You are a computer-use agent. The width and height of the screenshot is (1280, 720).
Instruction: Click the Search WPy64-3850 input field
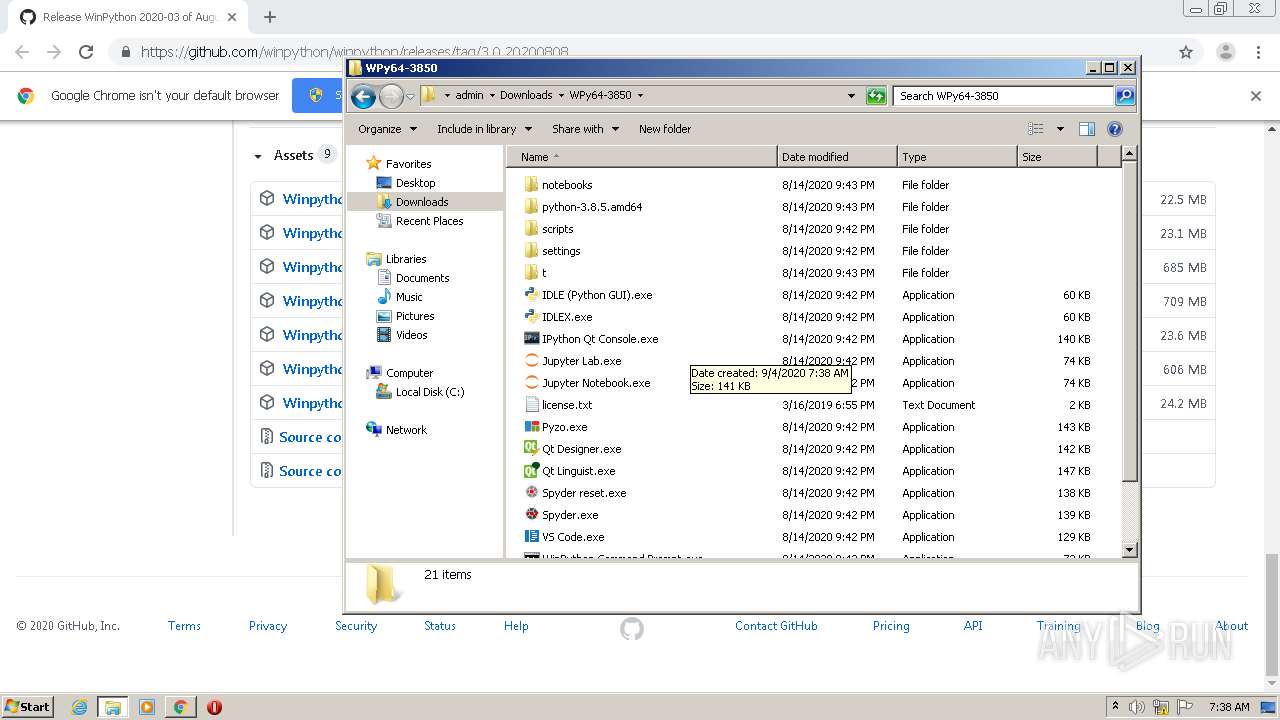1004,96
